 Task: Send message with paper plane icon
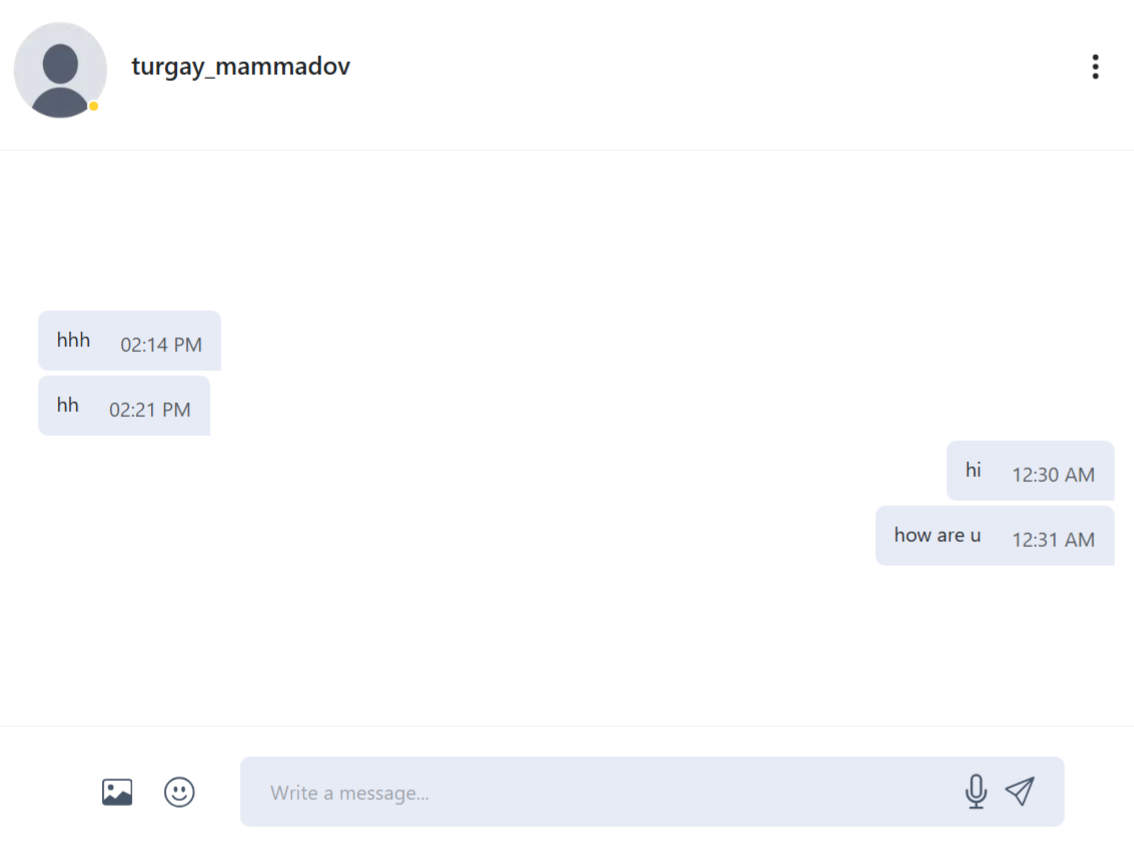coord(1020,792)
